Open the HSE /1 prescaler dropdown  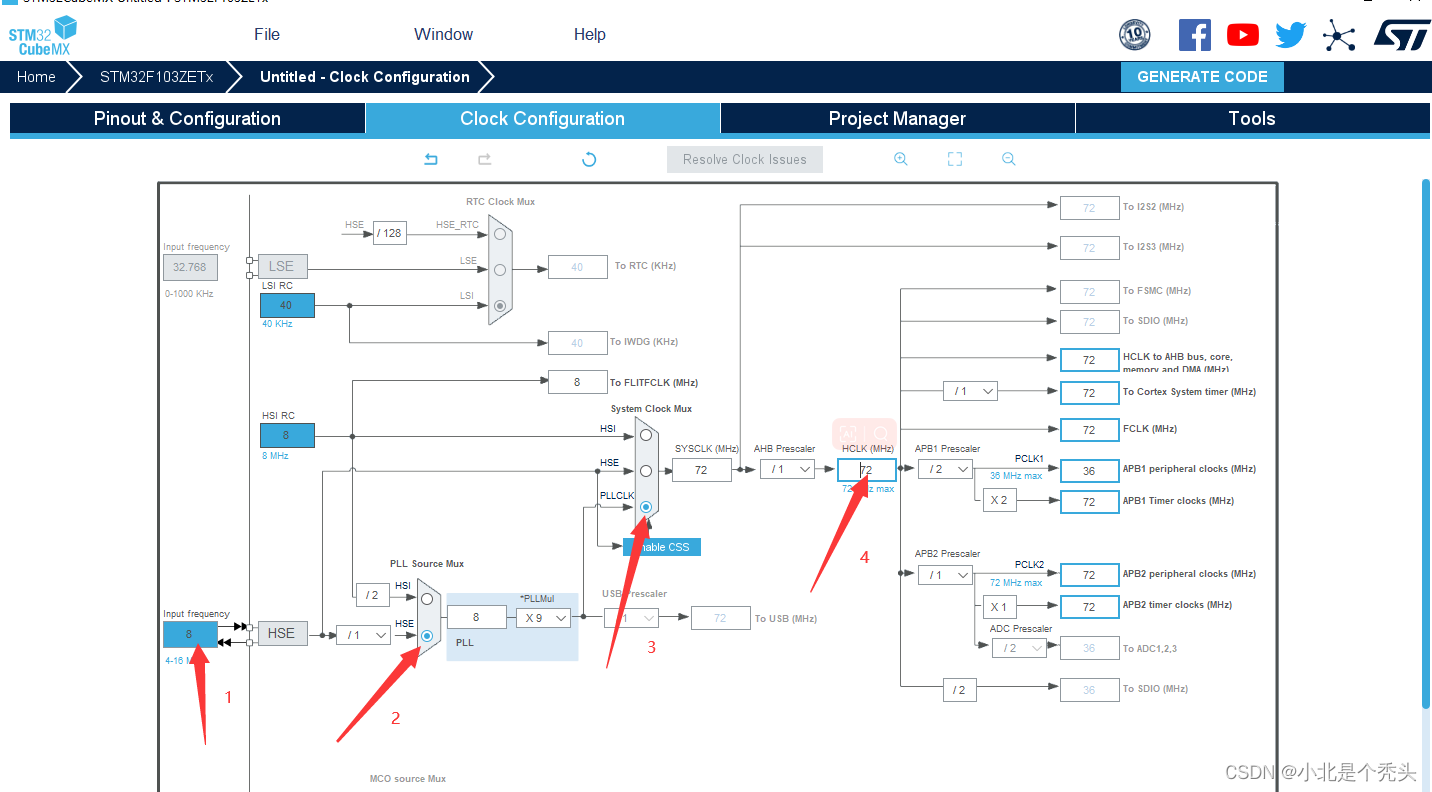(362, 635)
